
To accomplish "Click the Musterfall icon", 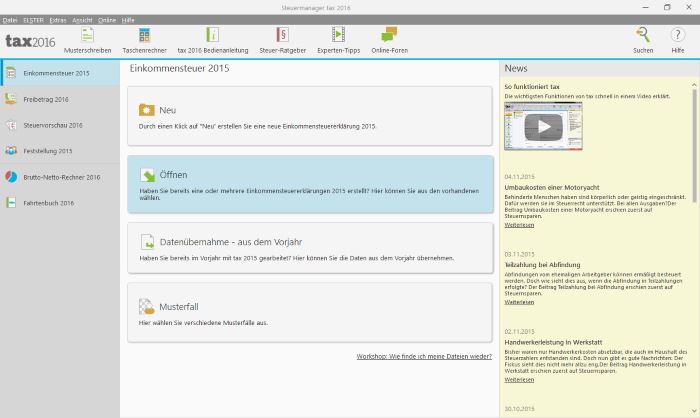I will (x=146, y=306).
